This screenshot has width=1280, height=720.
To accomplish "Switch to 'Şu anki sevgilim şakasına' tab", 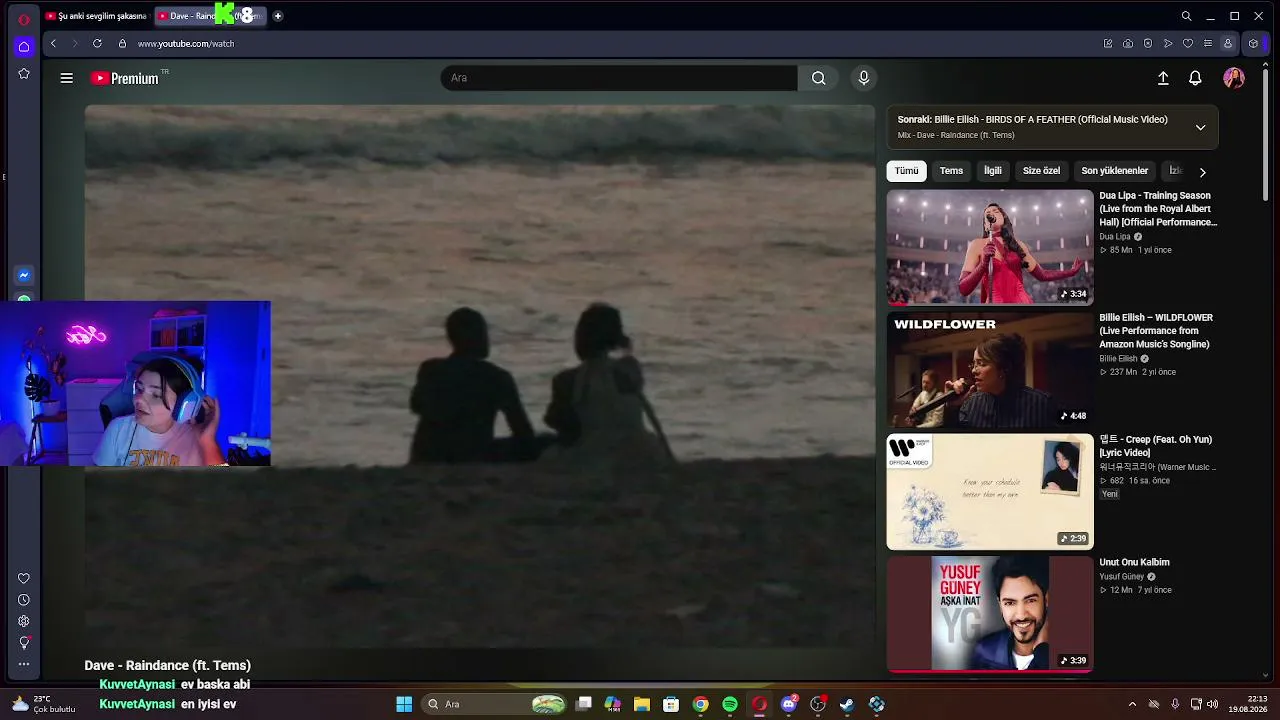I will (x=96, y=16).
